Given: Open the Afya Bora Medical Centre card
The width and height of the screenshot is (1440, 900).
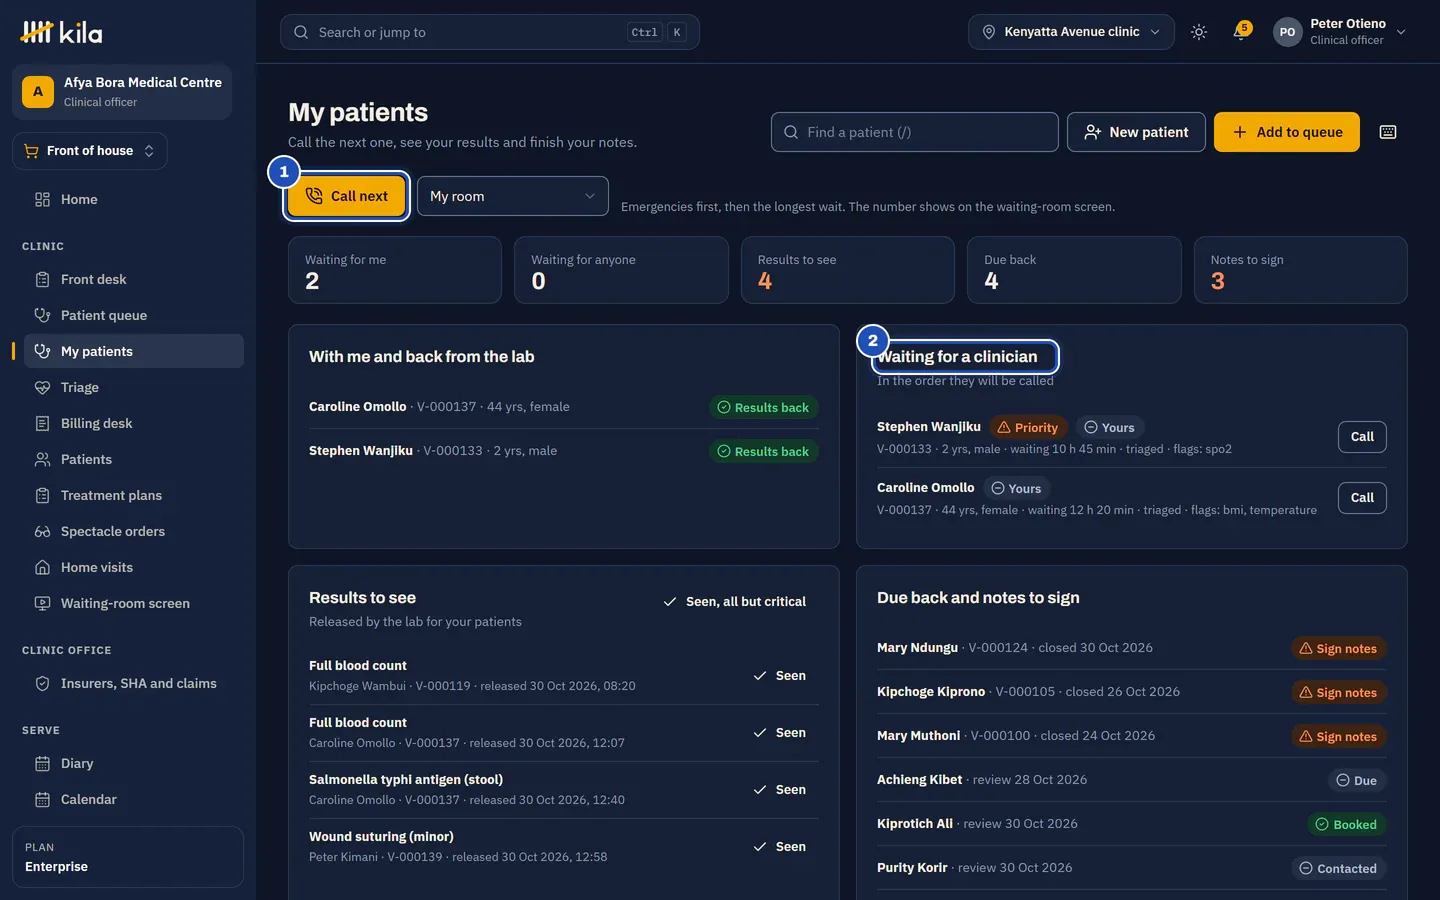Looking at the screenshot, I should [122, 92].
